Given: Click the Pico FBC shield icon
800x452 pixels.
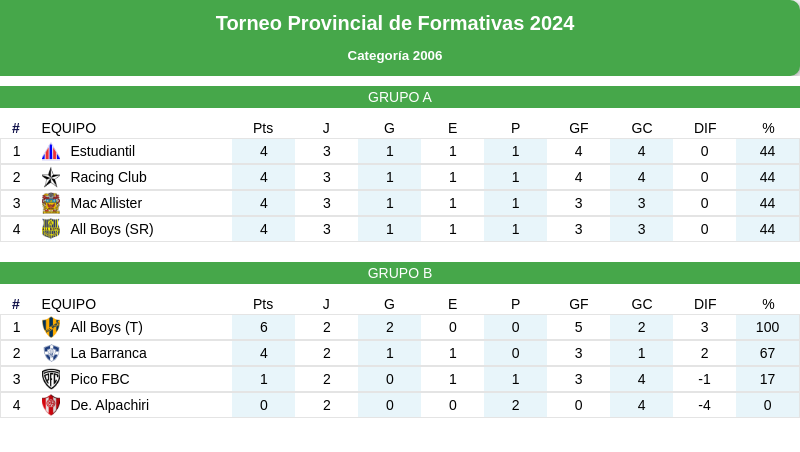Looking at the screenshot, I should coord(51,379).
